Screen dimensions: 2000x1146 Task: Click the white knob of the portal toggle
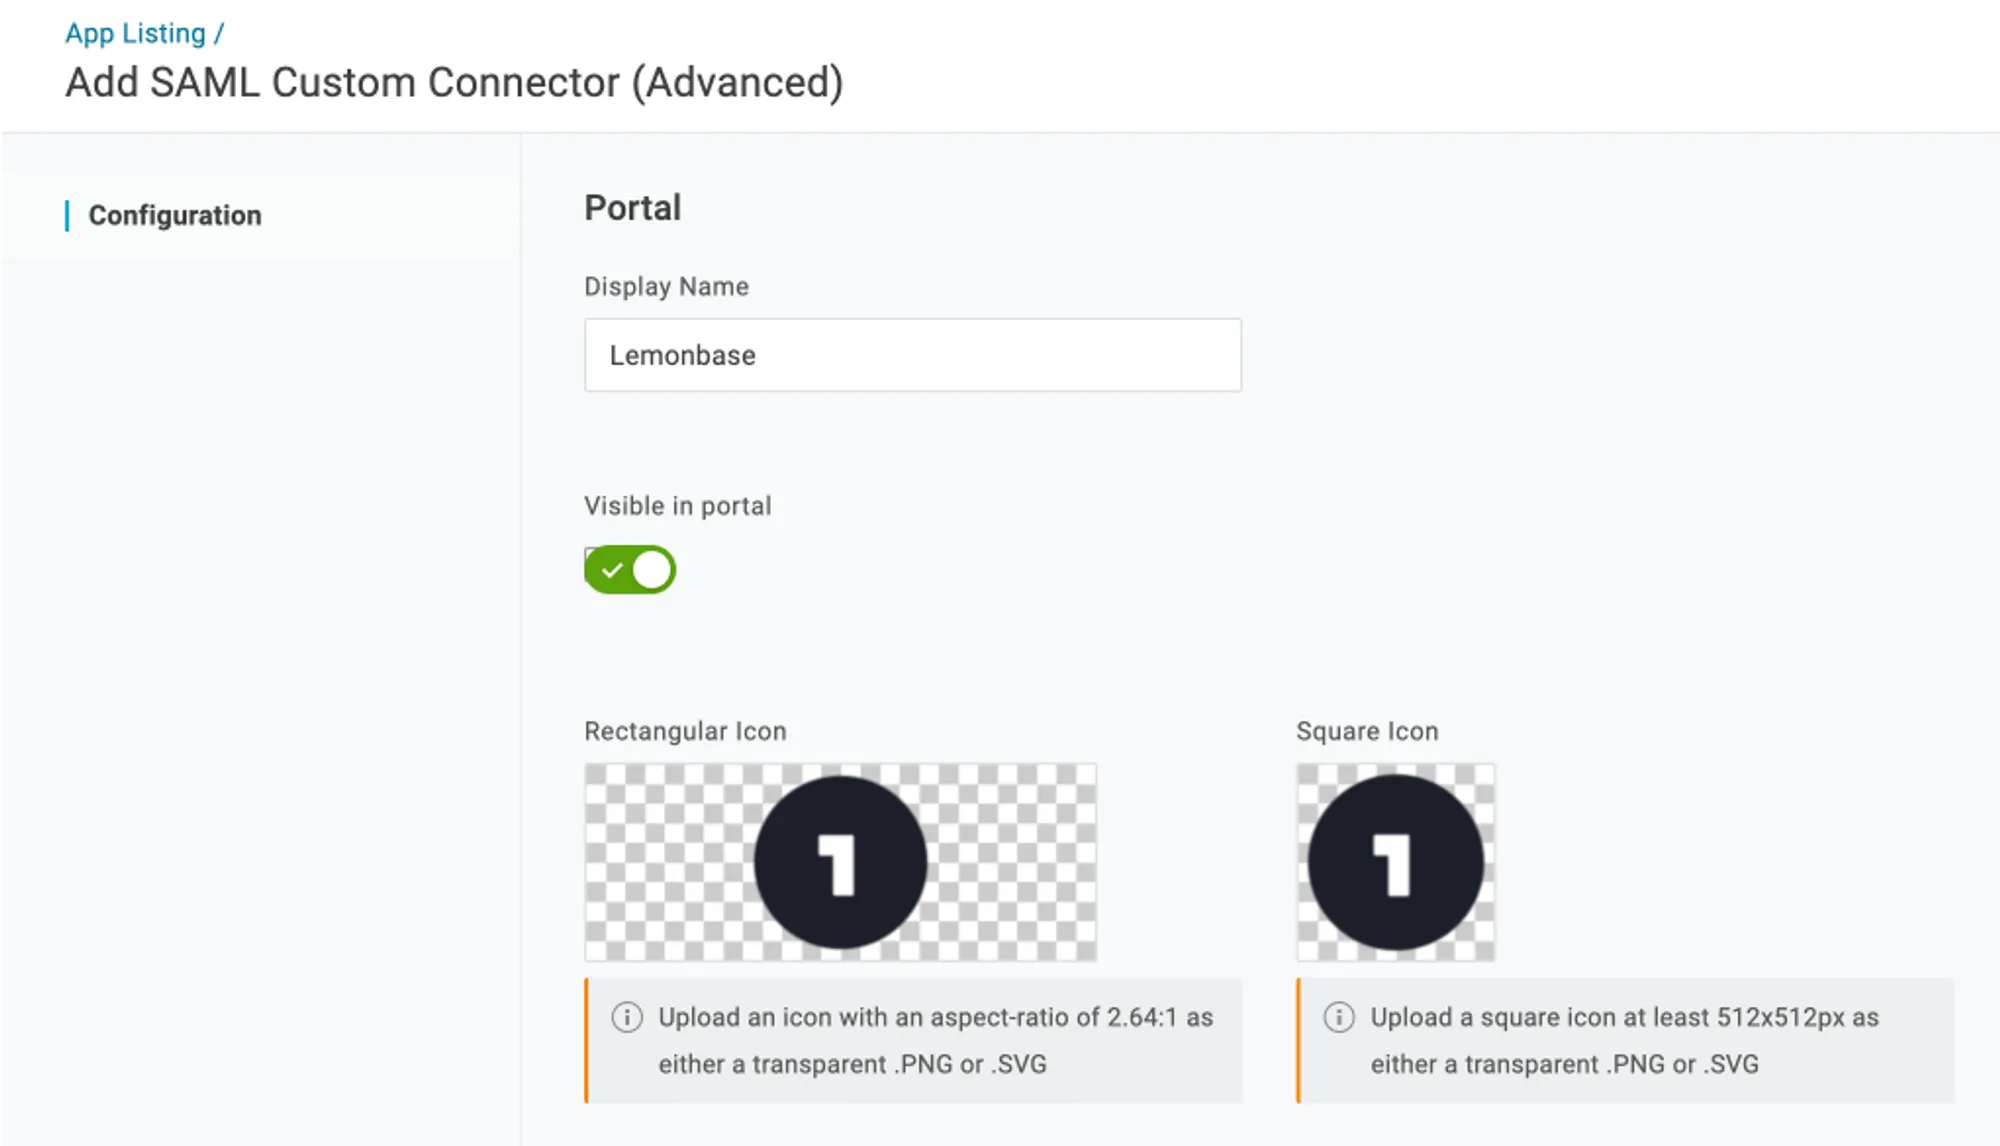click(652, 570)
